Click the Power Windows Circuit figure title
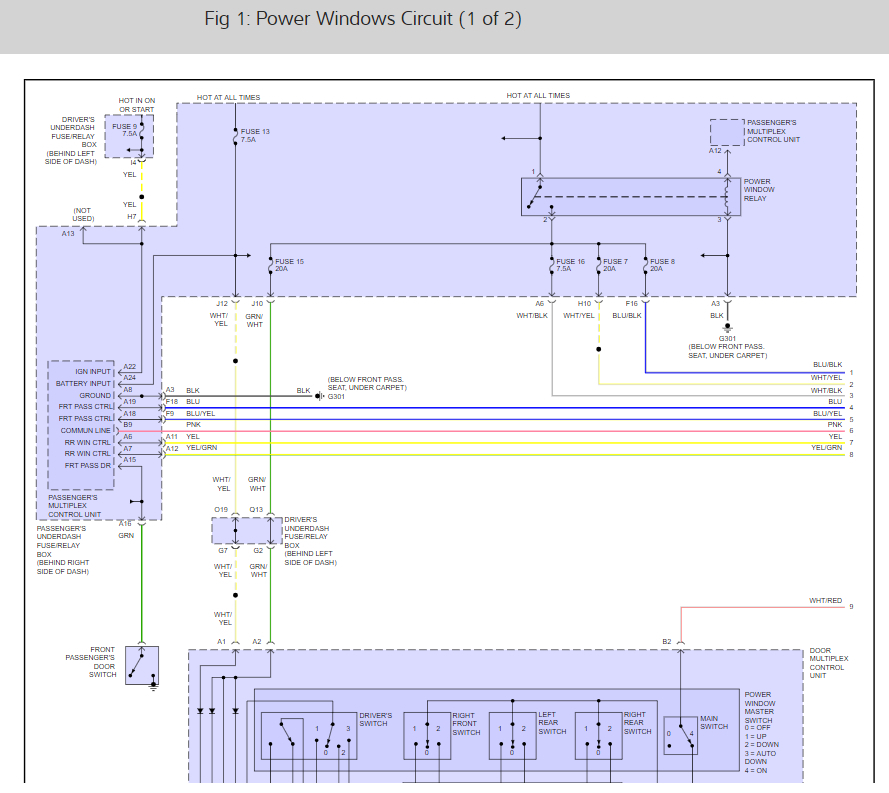The height and width of the screenshot is (793, 889). pyautogui.click(x=362, y=20)
